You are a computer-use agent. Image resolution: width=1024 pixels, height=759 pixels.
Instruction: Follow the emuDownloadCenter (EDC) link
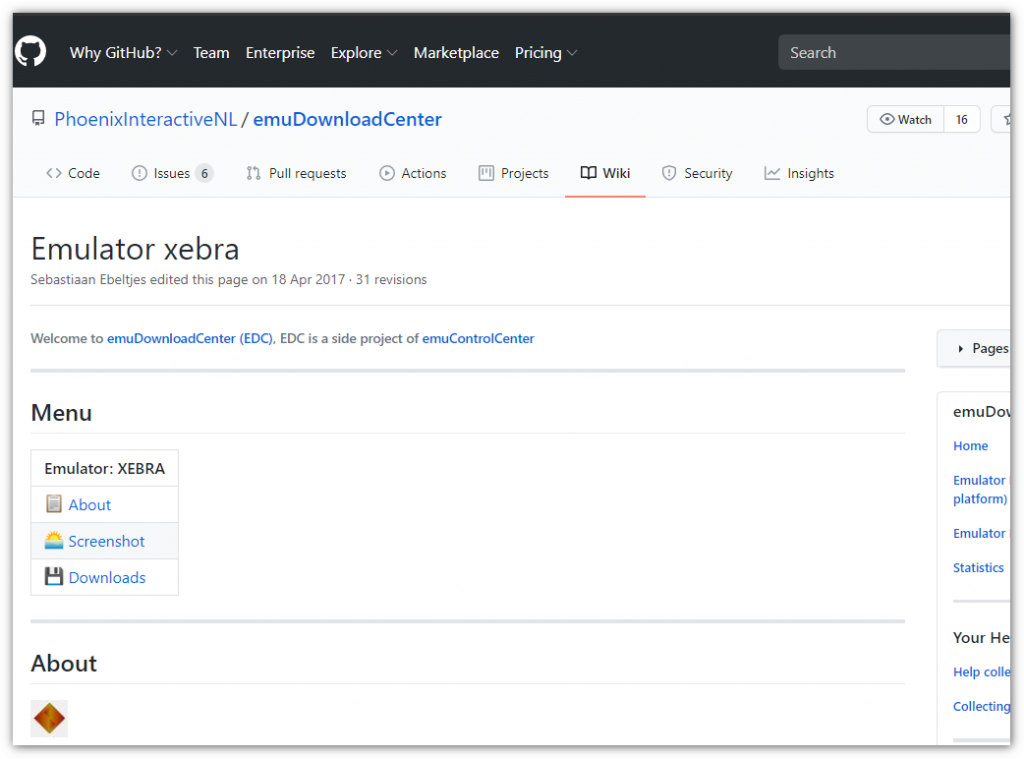coord(190,338)
